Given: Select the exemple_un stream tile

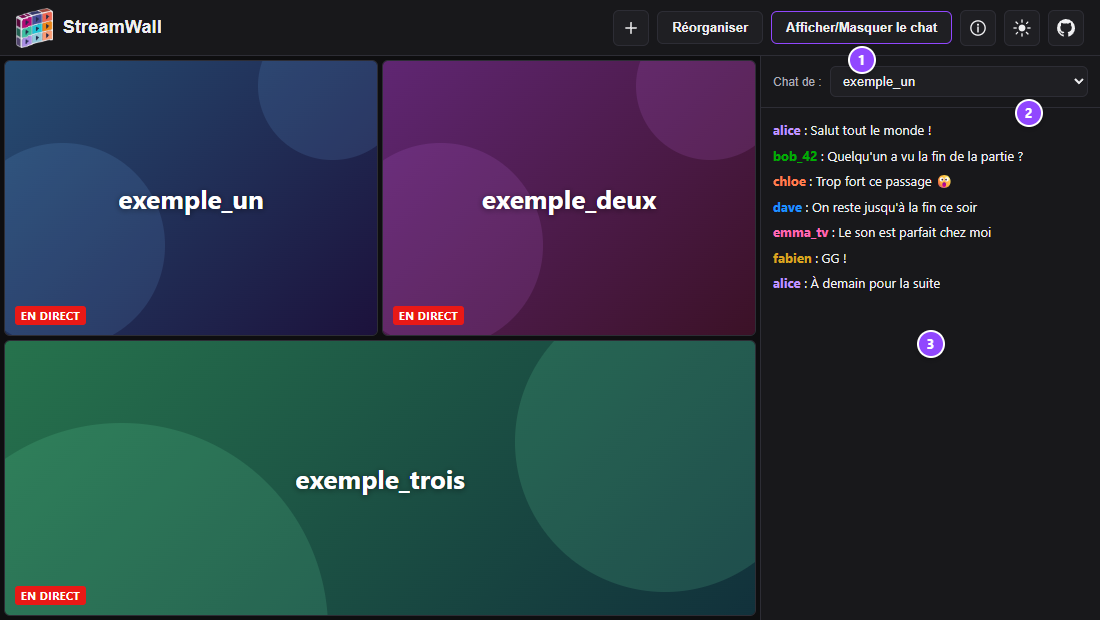Looking at the screenshot, I should click(191, 198).
